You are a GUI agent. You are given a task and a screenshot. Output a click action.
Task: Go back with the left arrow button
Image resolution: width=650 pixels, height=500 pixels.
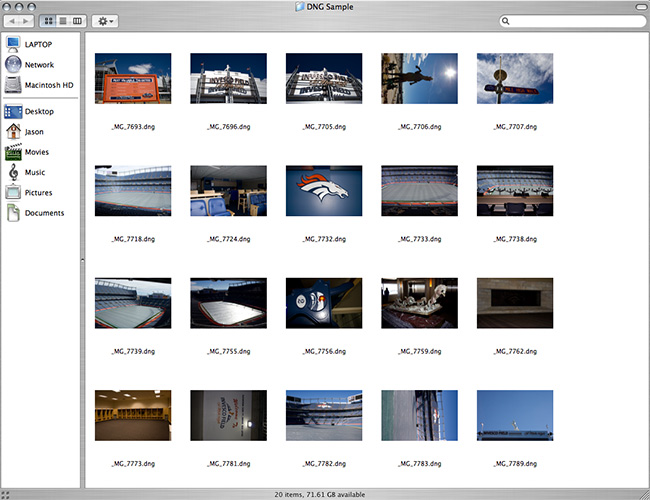(14, 21)
